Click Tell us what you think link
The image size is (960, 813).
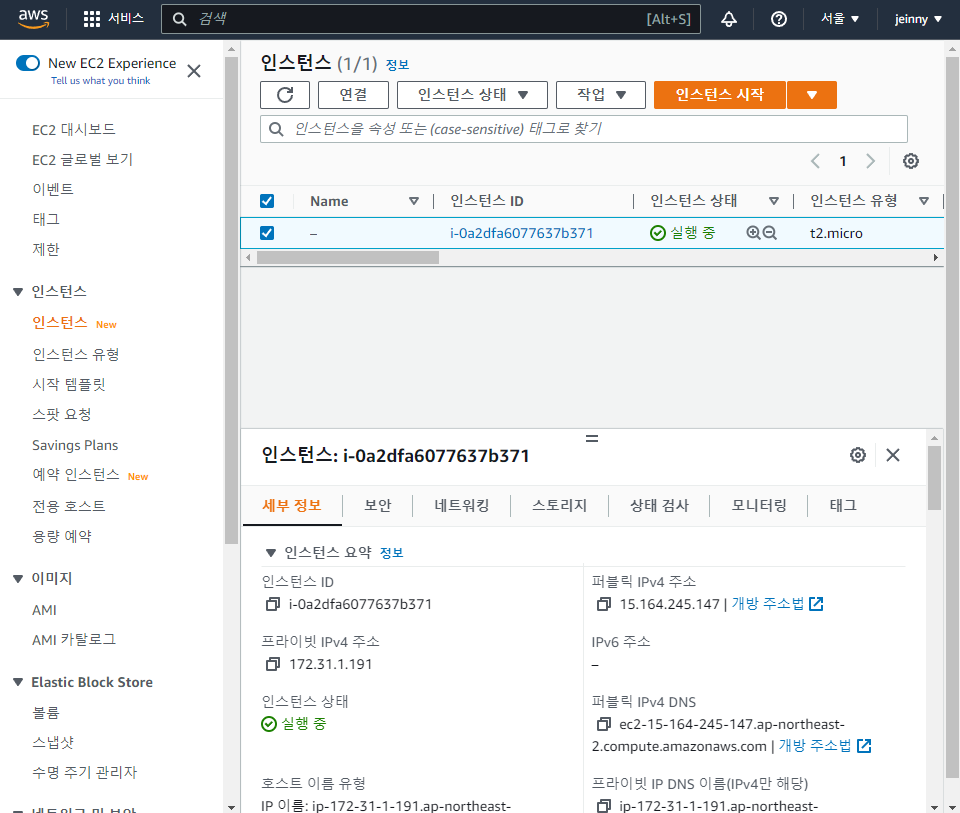[x=100, y=81]
